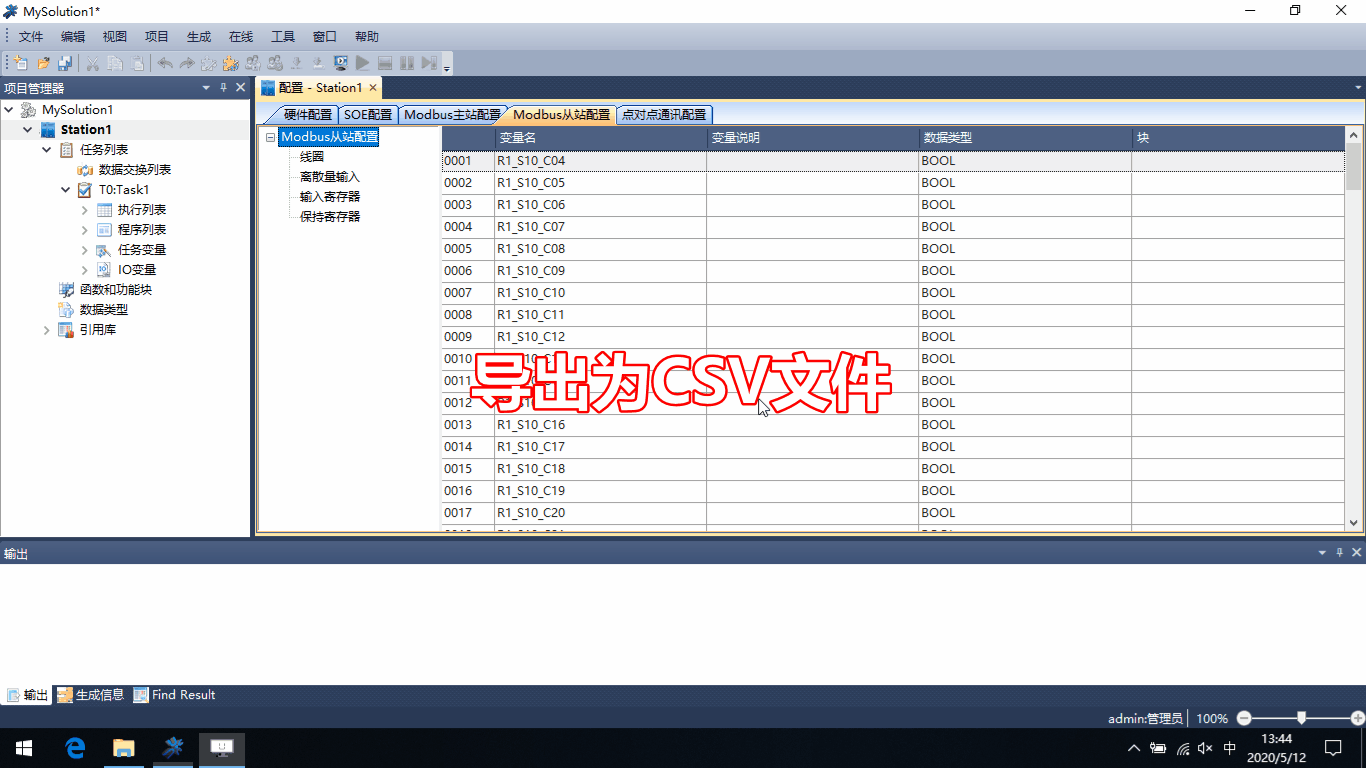
Task: Click the table scroll down arrow
Action: coord(1354,522)
